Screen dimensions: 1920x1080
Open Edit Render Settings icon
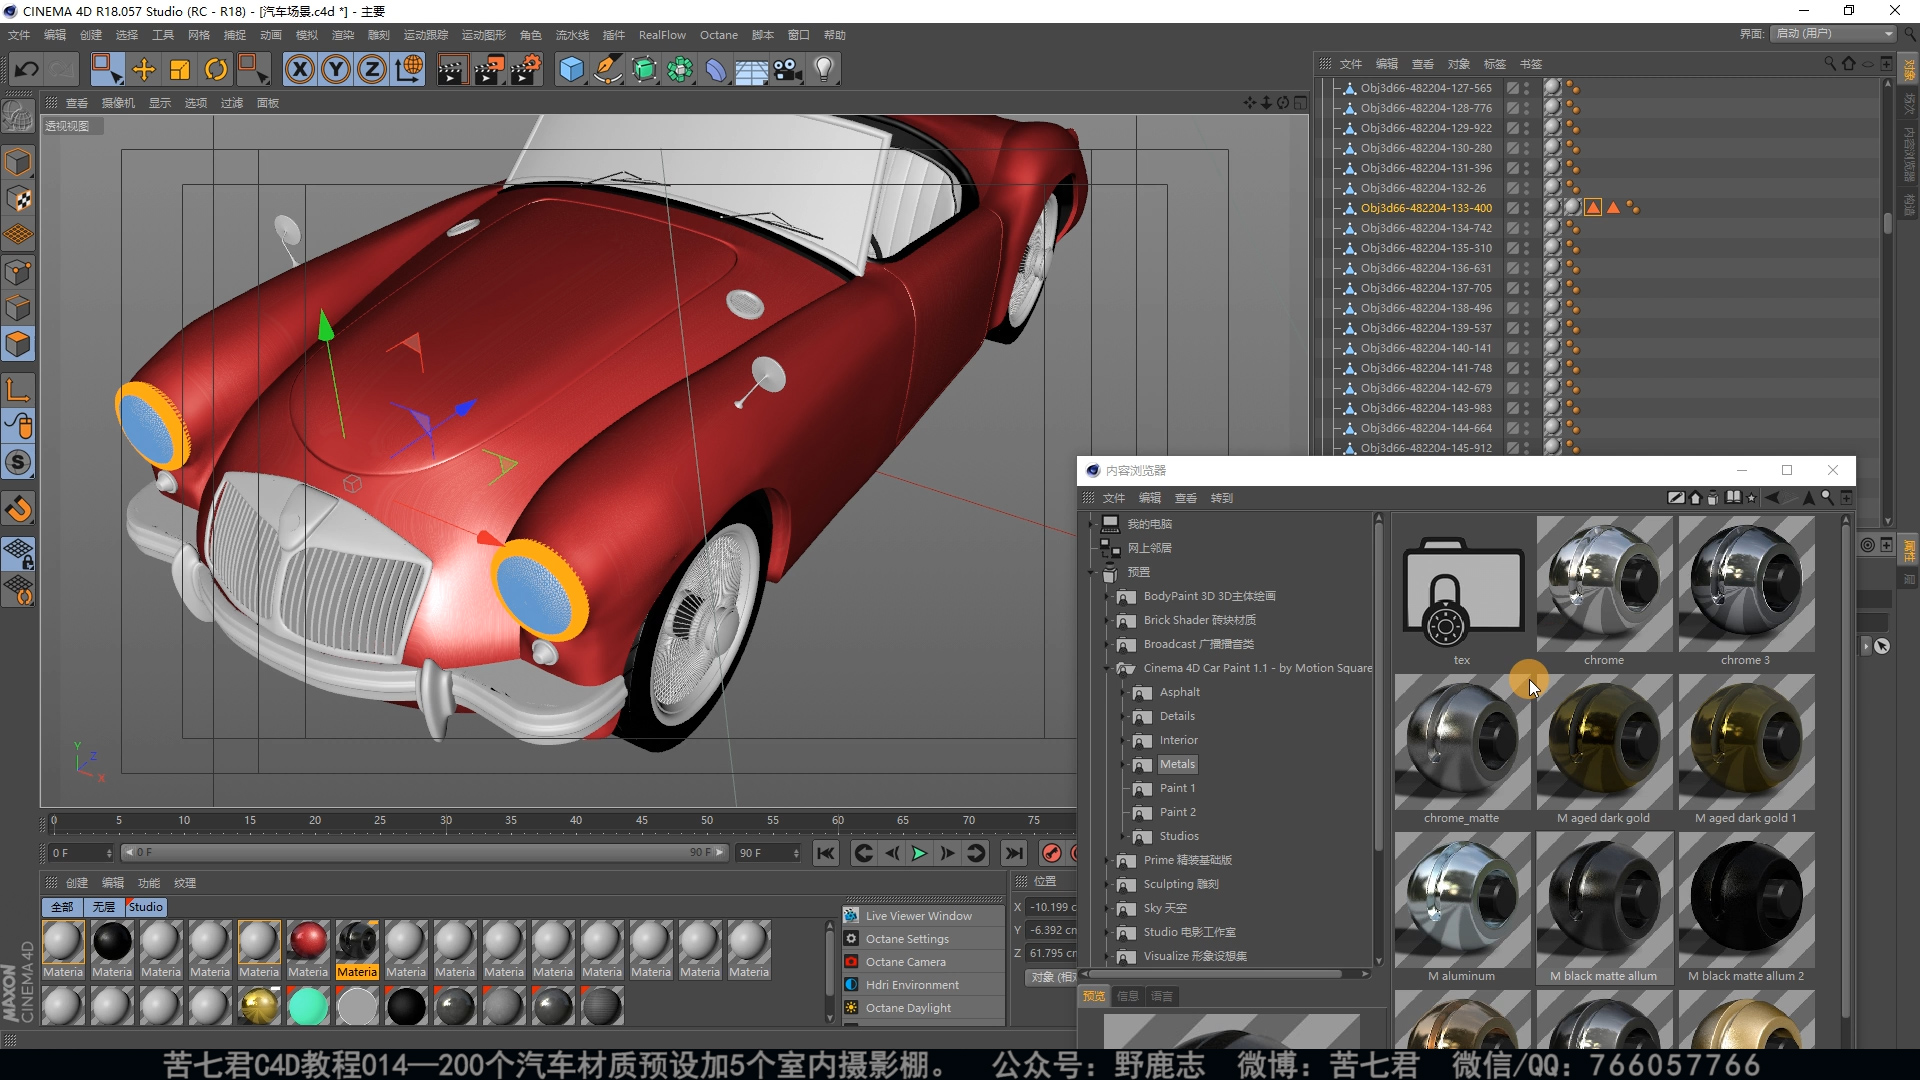click(525, 69)
